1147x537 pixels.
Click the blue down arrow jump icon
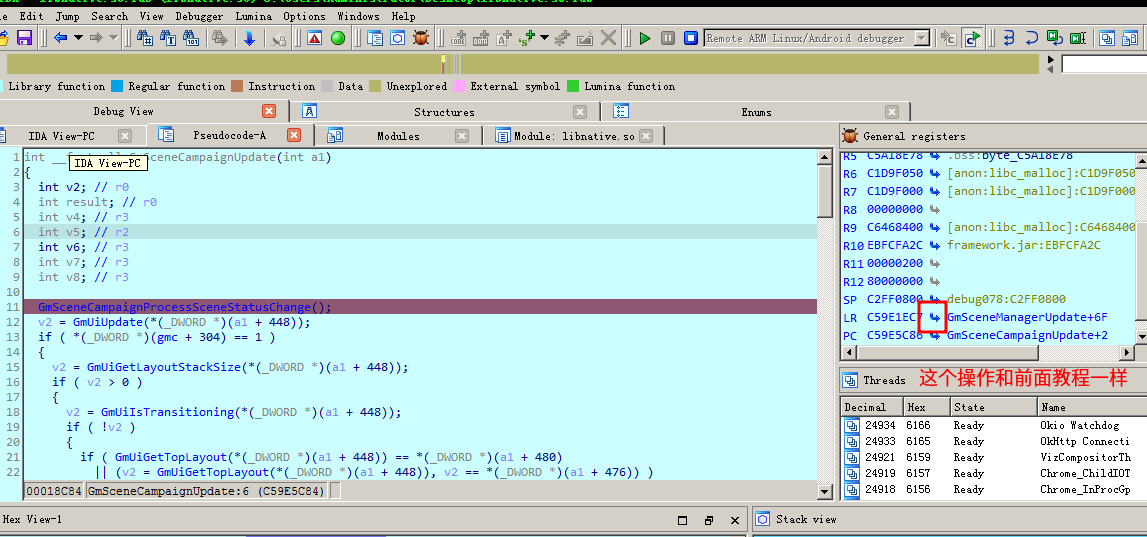click(x=249, y=38)
